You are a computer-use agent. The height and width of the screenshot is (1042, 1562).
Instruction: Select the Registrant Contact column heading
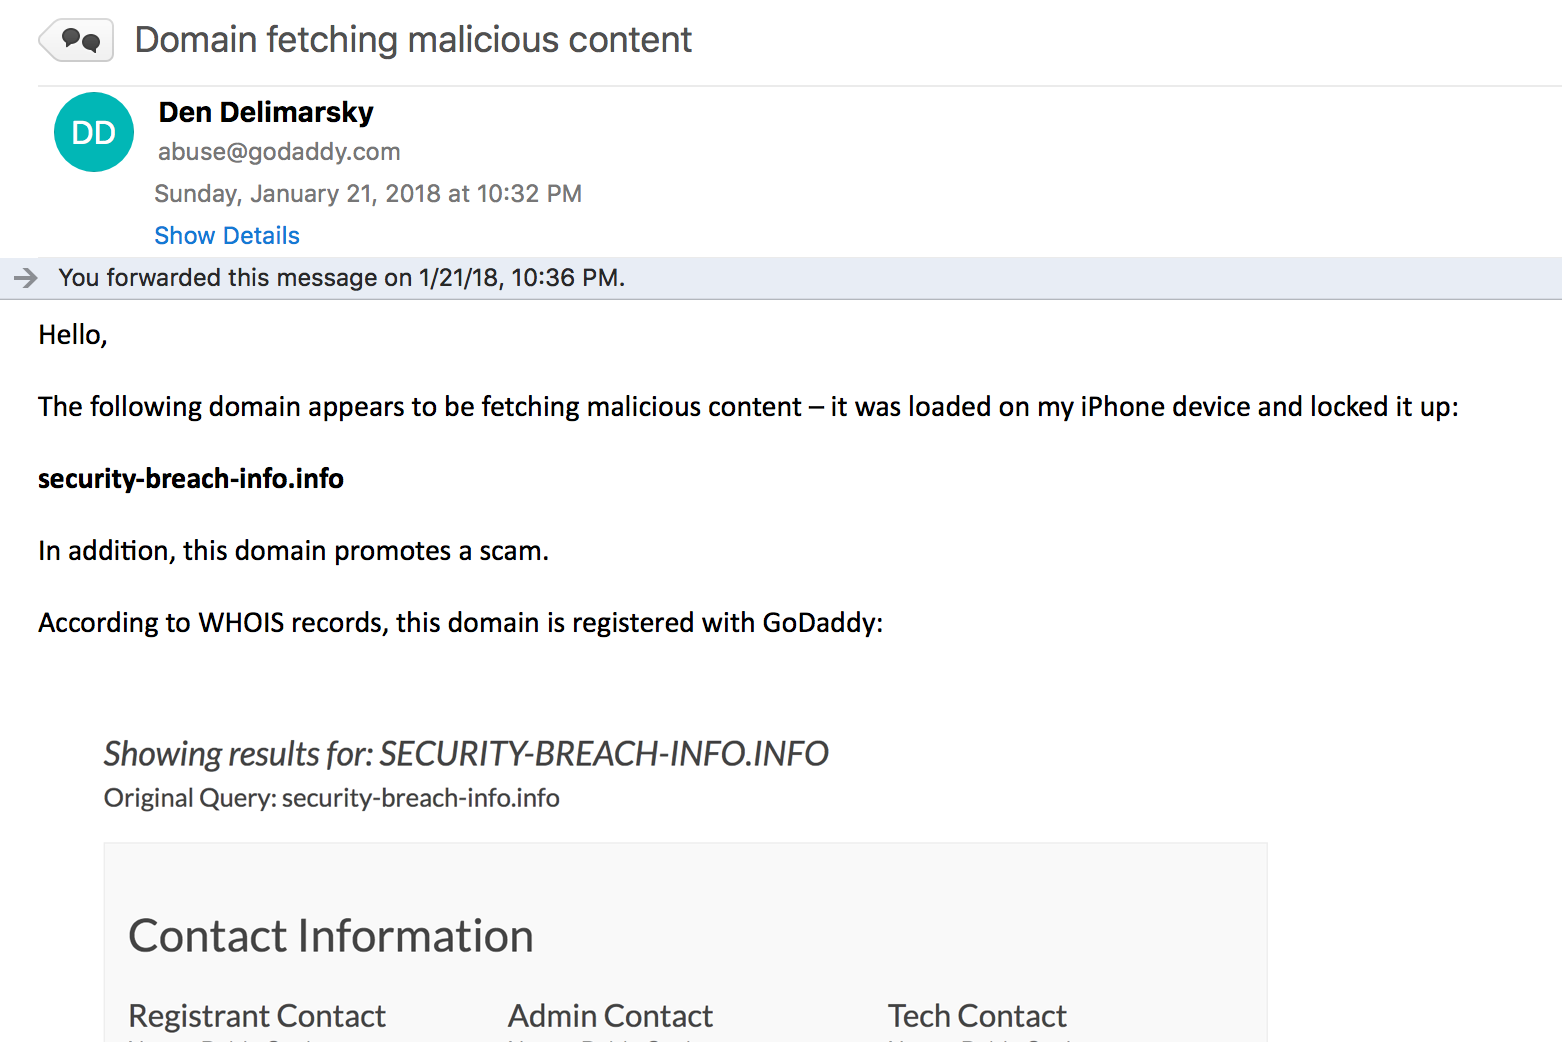[257, 1016]
